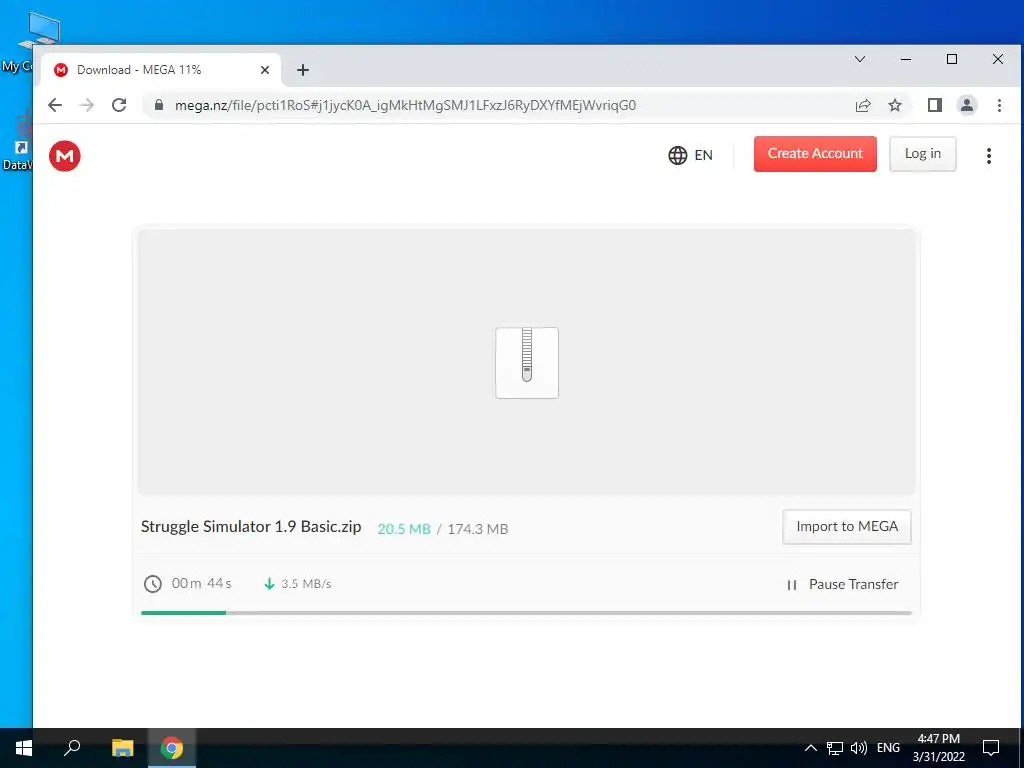Screen dimensions: 1024x768
Task: Go back in Chrome
Action: click(x=55, y=105)
